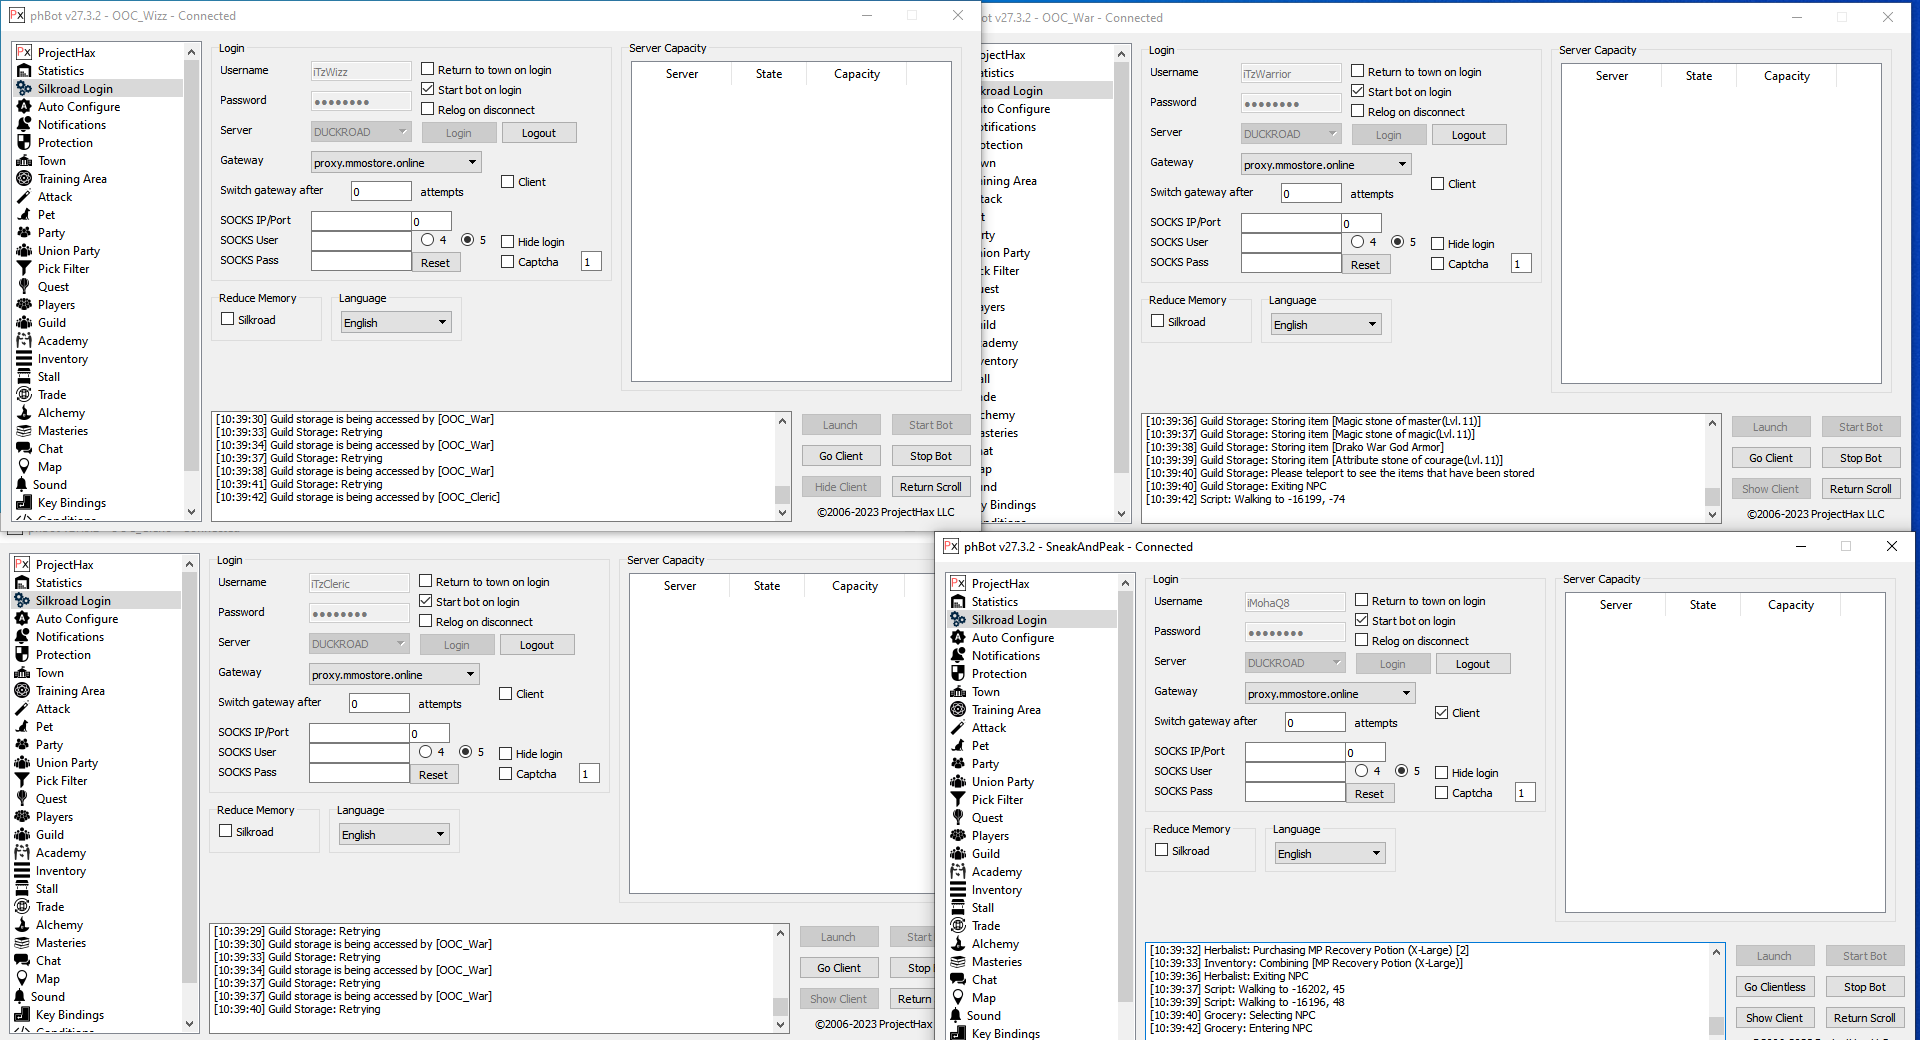This screenshot has height=1040, width=1920.
Task: Click the Inventory icon in the SneakAndPeak window
Action: (x=958, y=890)
